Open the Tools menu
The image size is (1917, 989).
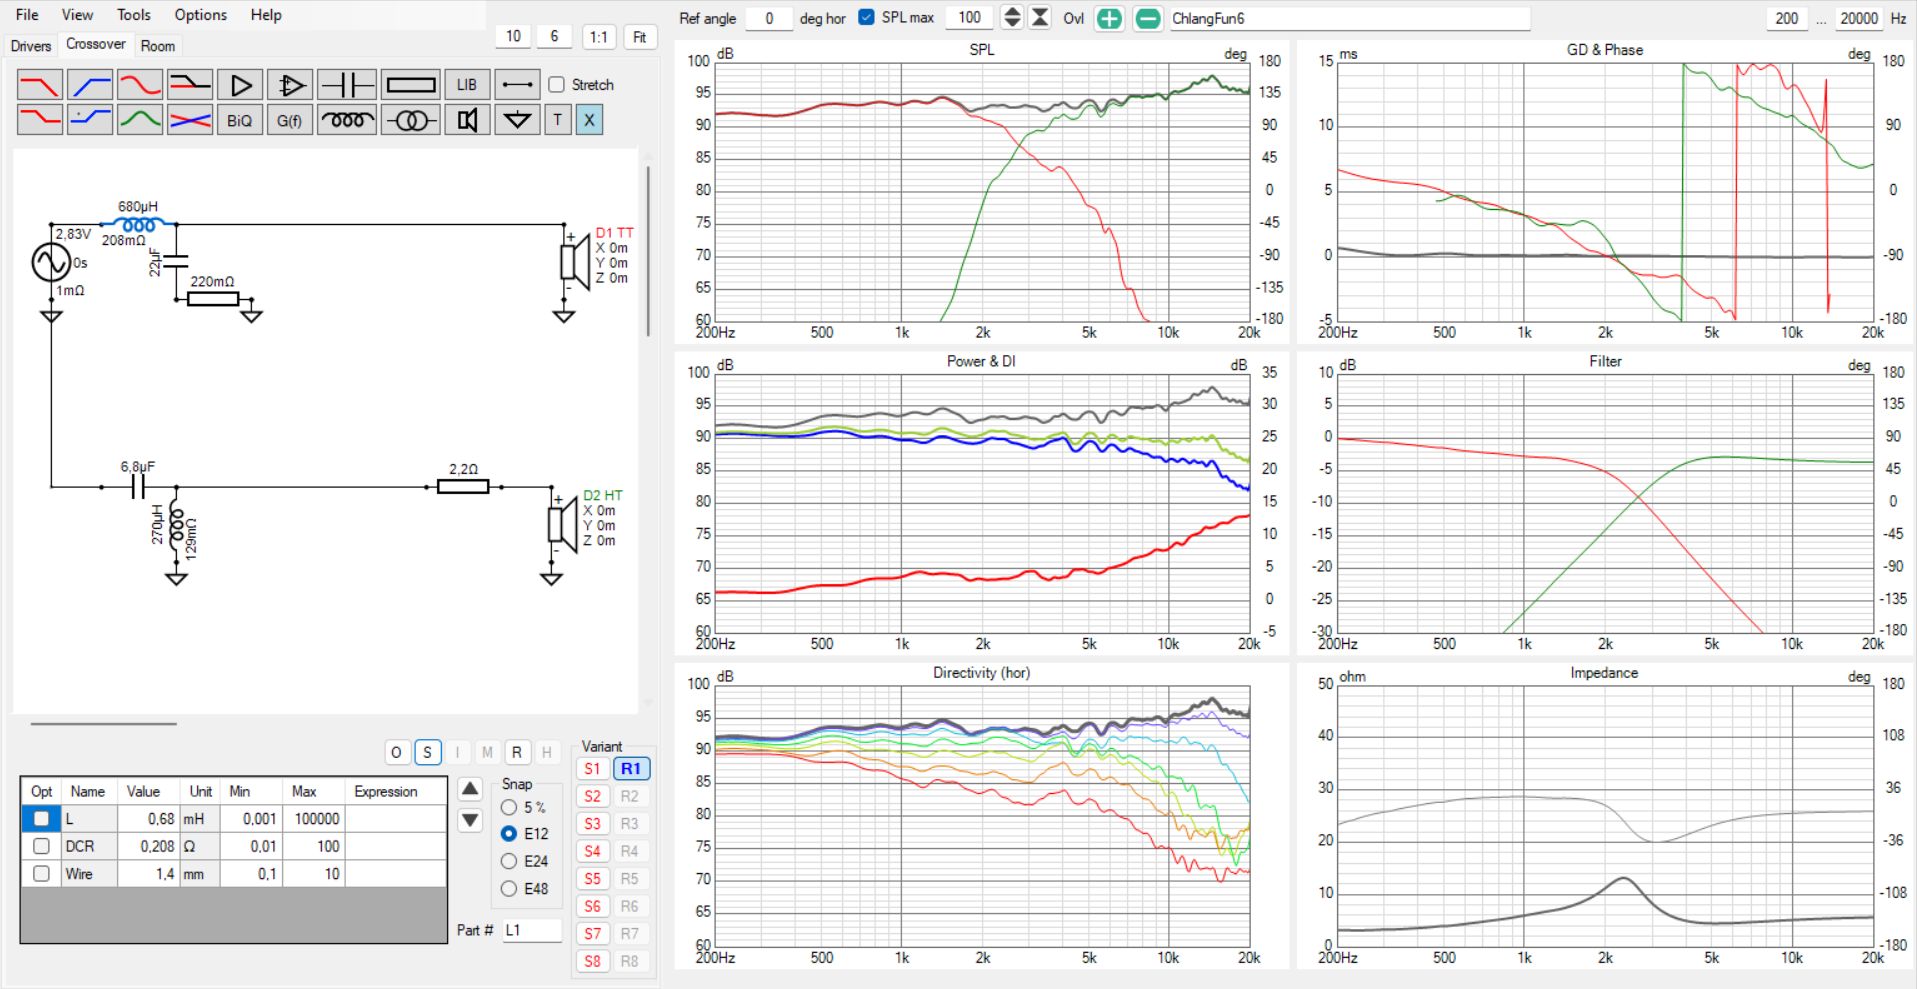133,15
